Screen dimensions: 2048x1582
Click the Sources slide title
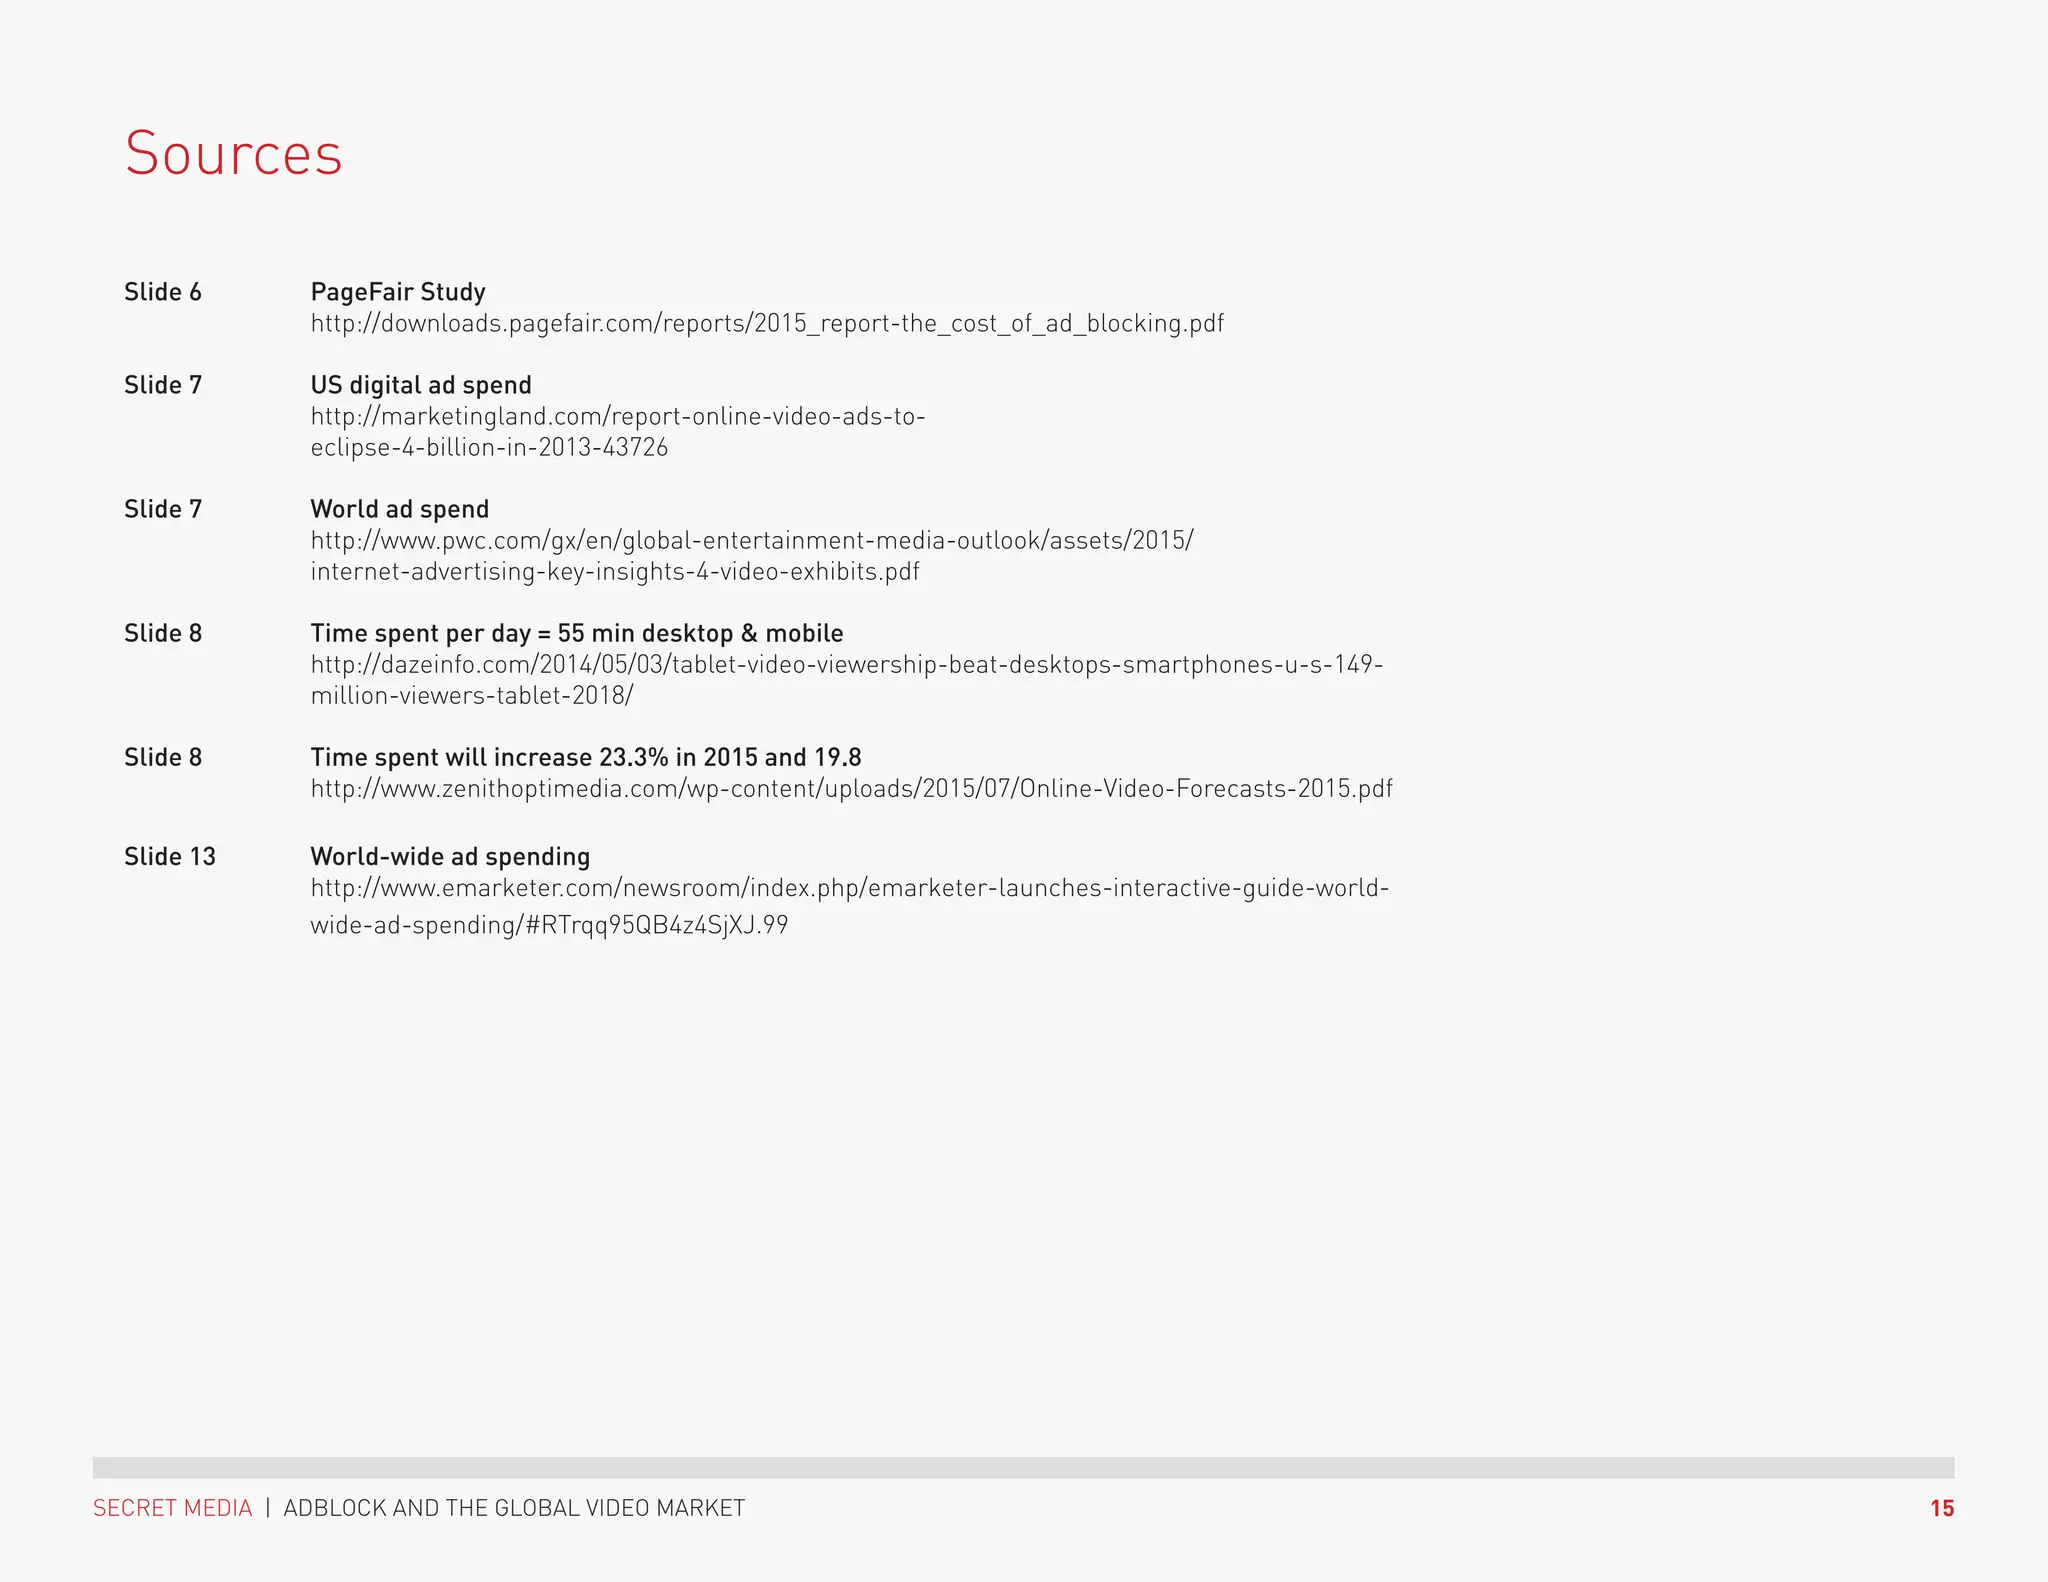233,154
